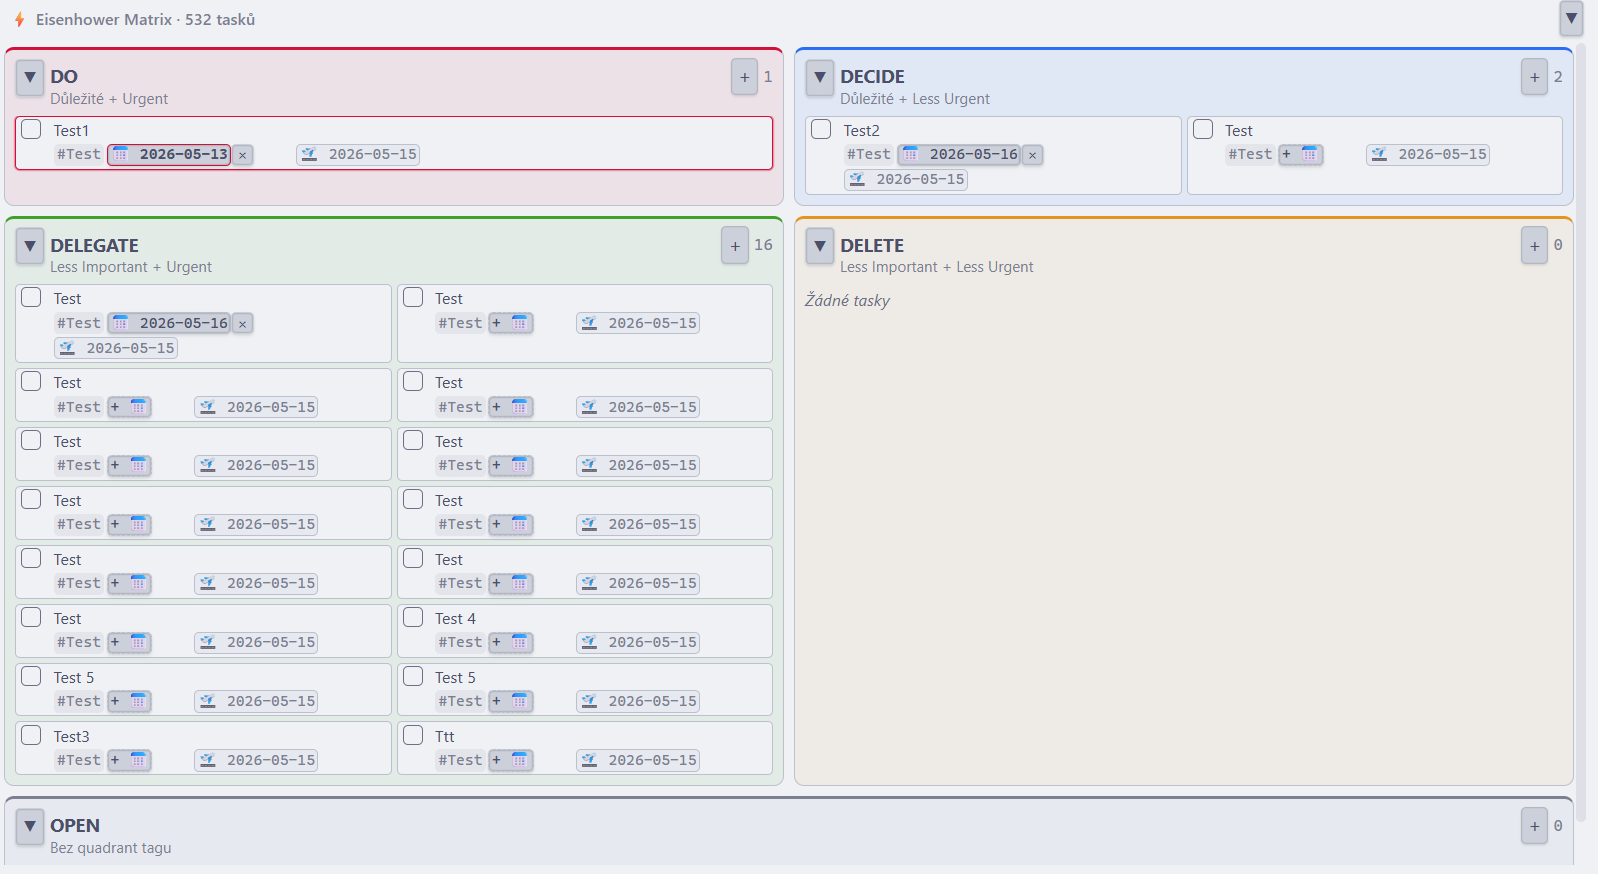The height and width of the screenshot is (874, 1598).
Task: Click the 'Žádné tasky' empty message
Action: tap(847, 301)
